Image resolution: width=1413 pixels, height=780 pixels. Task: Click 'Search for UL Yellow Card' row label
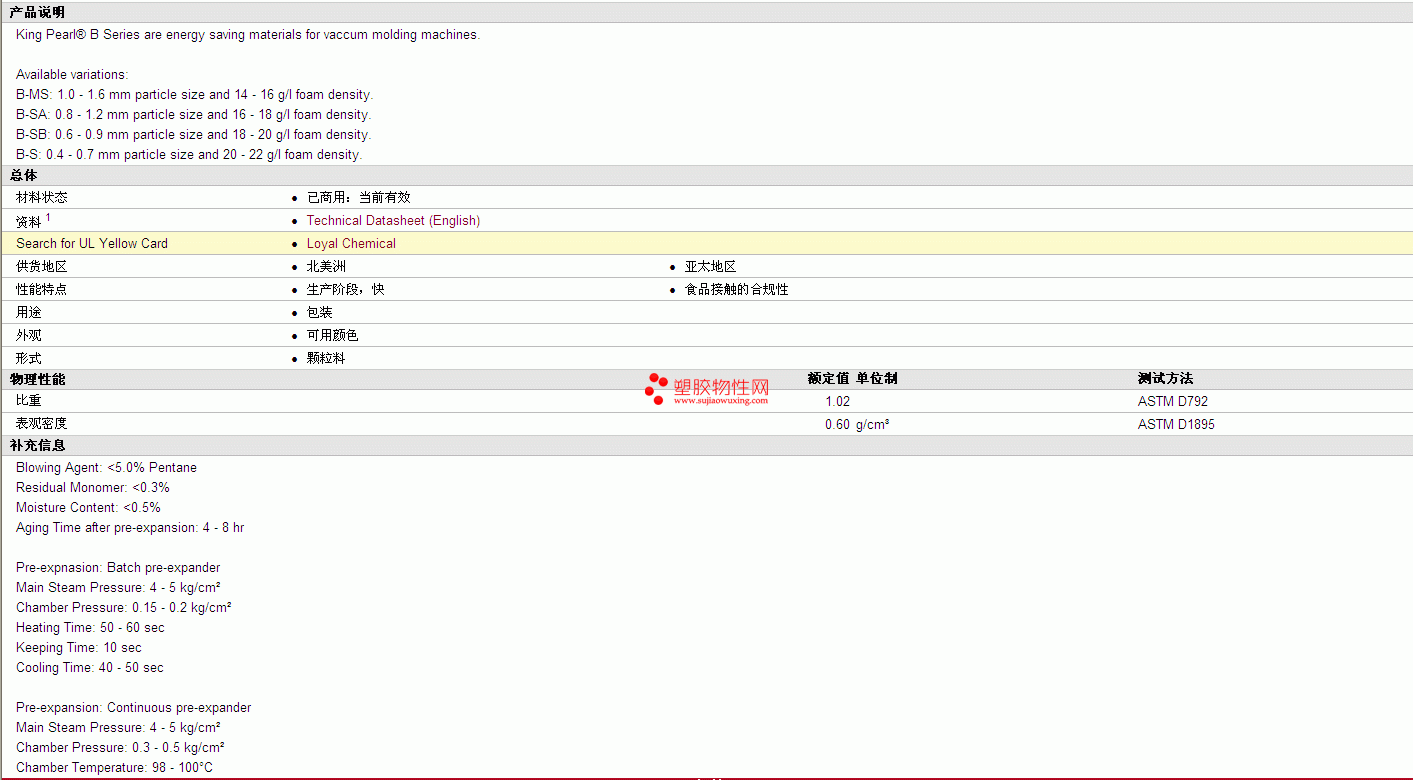click(92, 243)
